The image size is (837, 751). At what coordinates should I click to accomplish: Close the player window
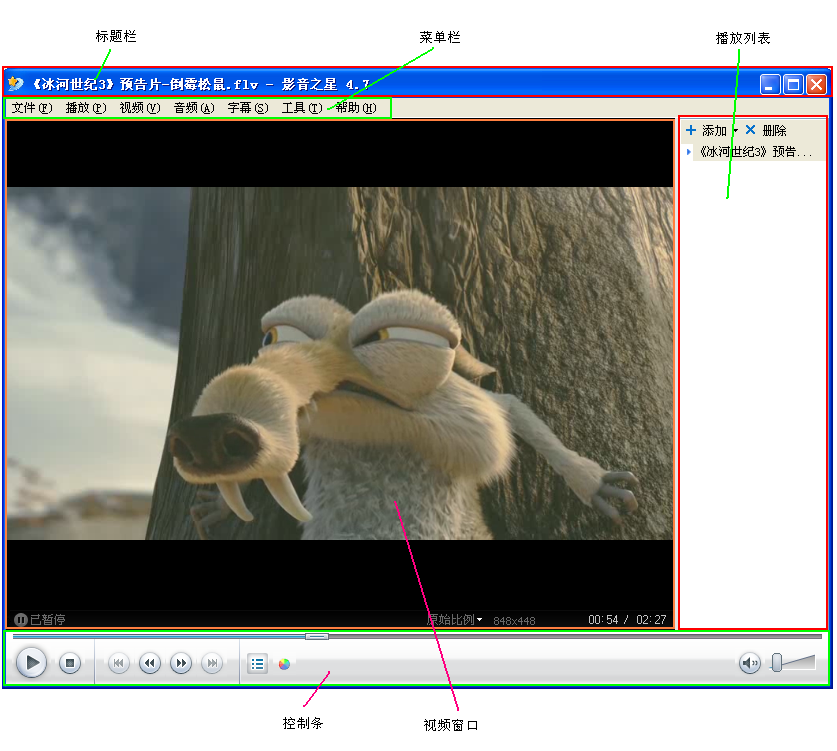point(817,84)
